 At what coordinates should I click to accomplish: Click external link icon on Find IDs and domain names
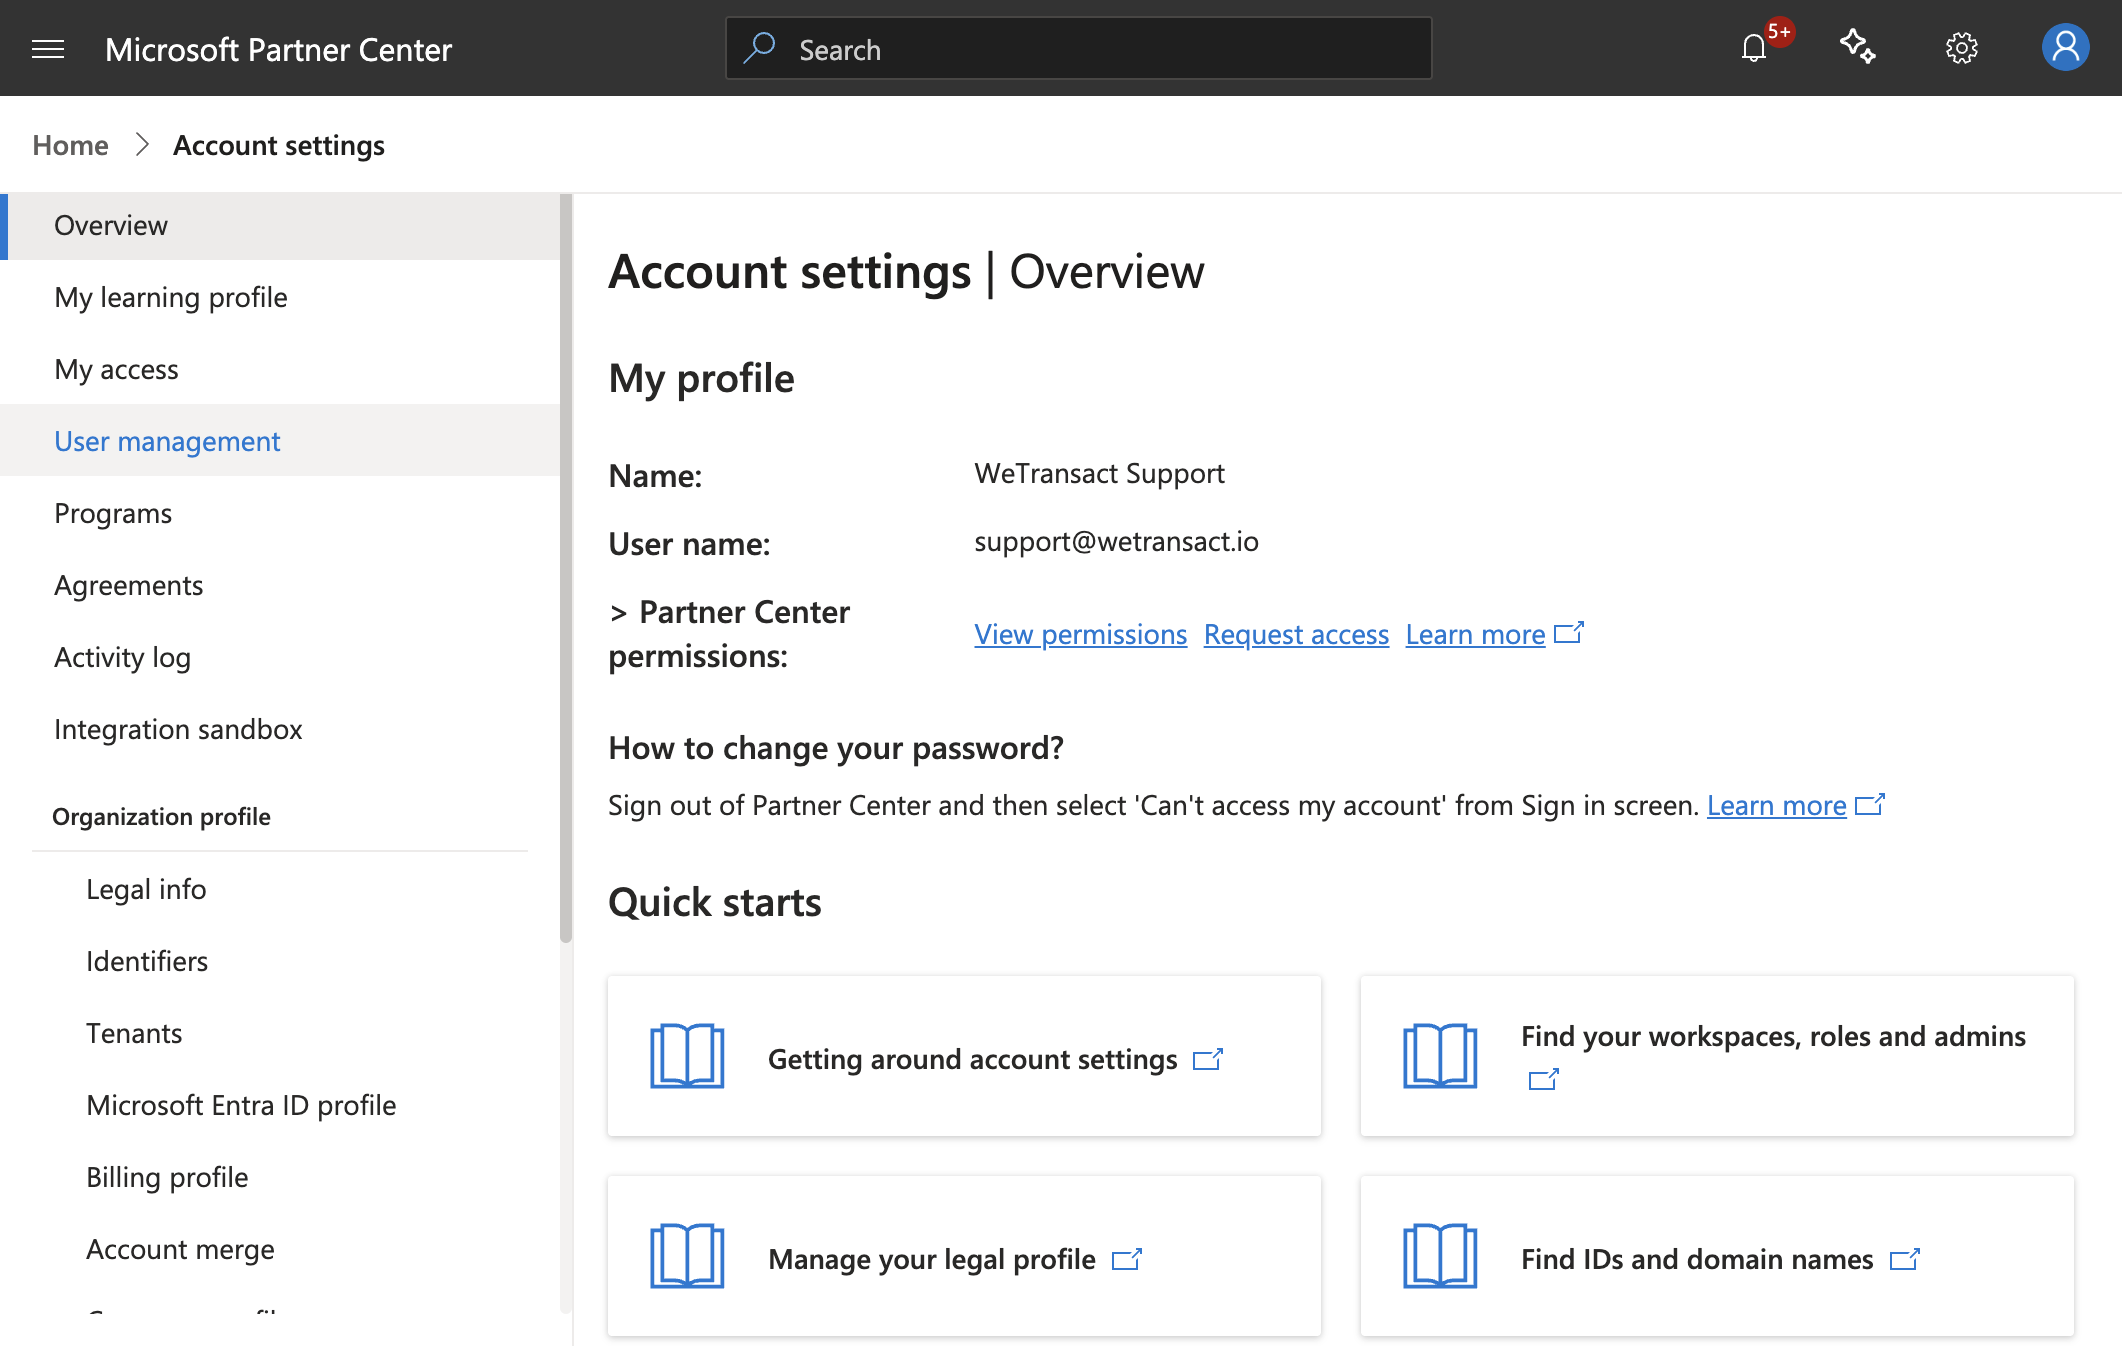(1905, 1259)
